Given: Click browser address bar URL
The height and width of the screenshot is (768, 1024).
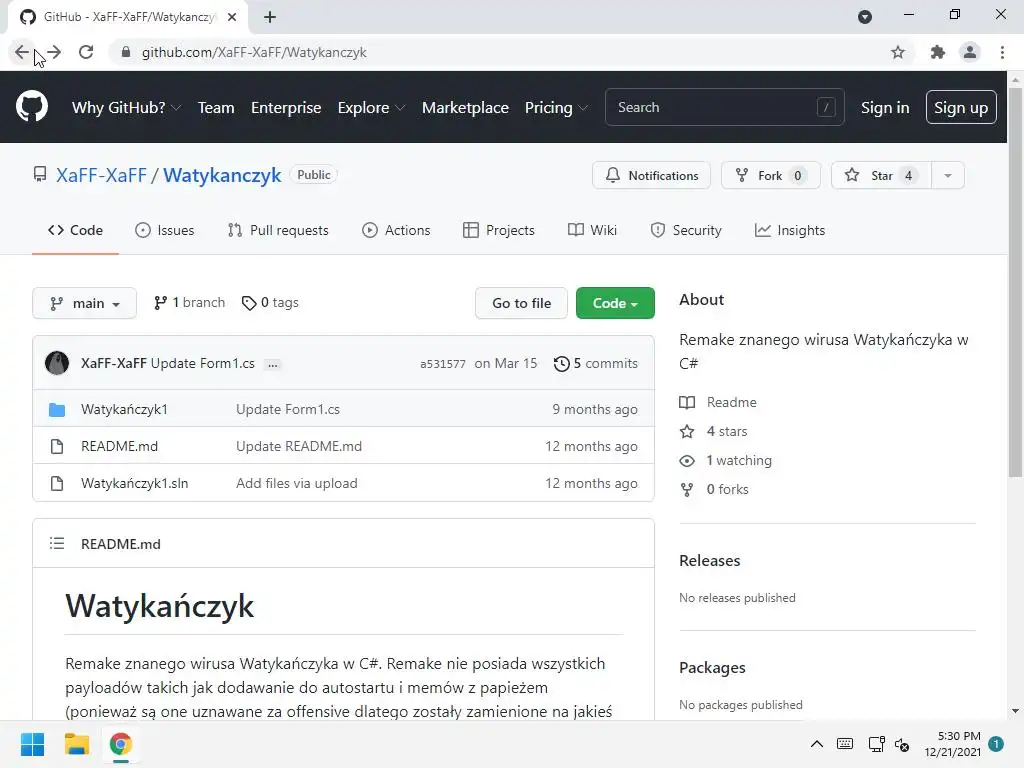Looking at the screenshot, I should (x=254, y=52).
